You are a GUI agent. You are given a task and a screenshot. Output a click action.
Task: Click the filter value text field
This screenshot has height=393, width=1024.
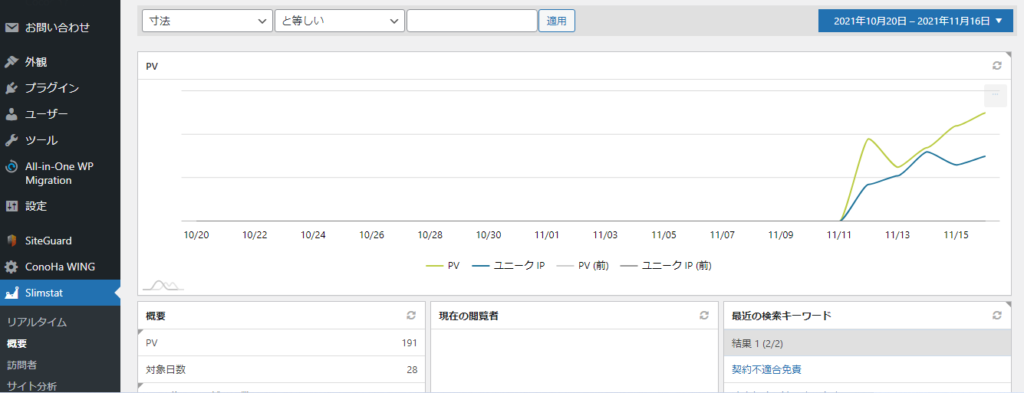pyautogui.click(x=472, y=21)
